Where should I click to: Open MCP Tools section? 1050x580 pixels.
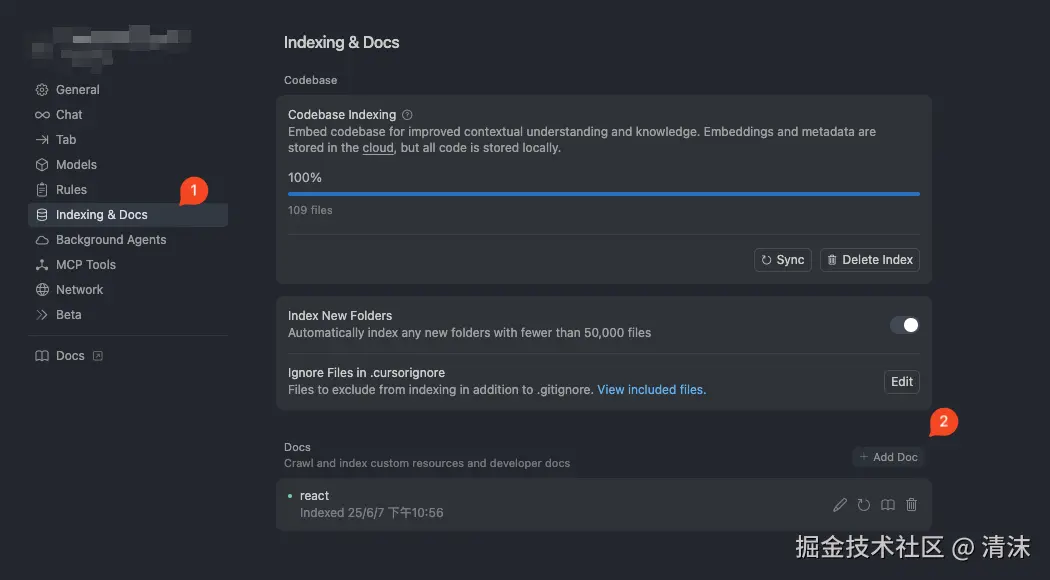click(x=86, y=265)
